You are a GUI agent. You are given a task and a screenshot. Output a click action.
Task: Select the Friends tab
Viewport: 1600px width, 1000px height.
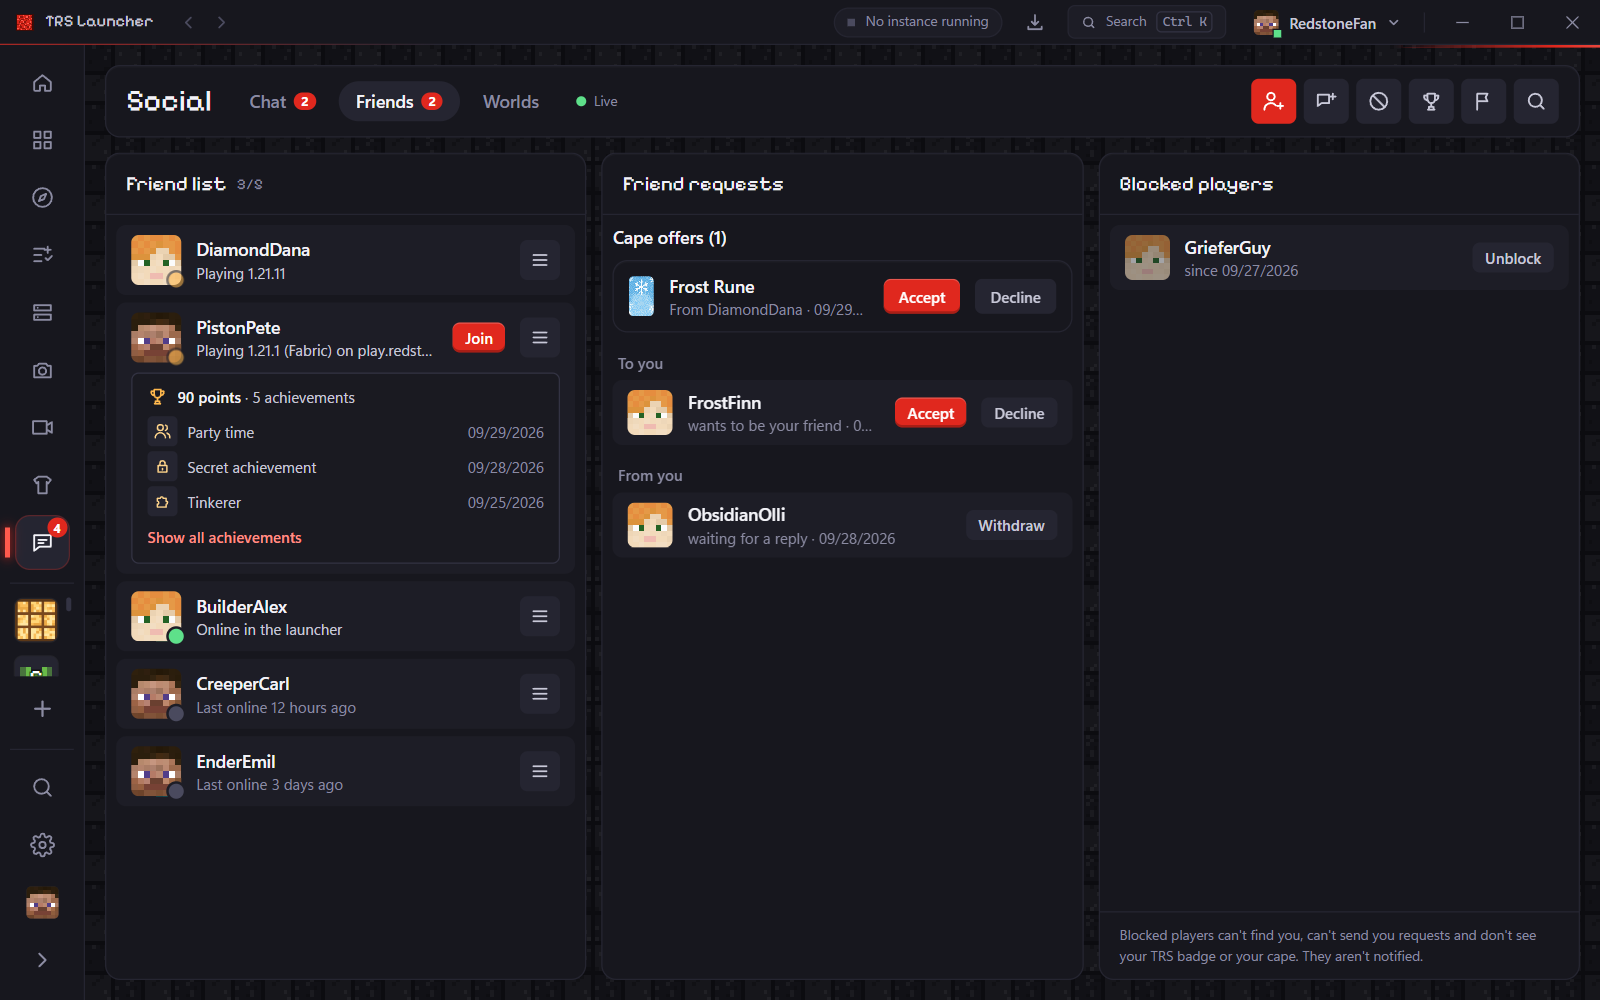(x=399, y=101)
